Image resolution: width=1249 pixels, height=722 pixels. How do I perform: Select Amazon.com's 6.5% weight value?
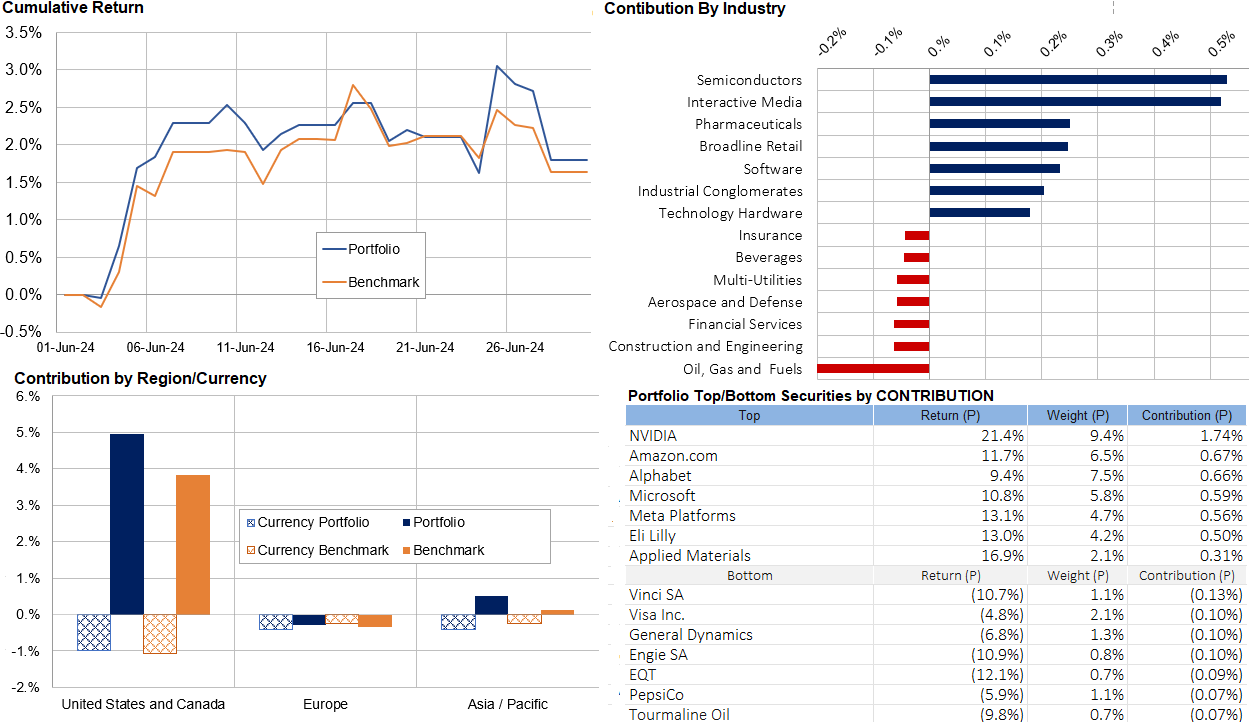pyautogui.click(x=1109, y=456)
